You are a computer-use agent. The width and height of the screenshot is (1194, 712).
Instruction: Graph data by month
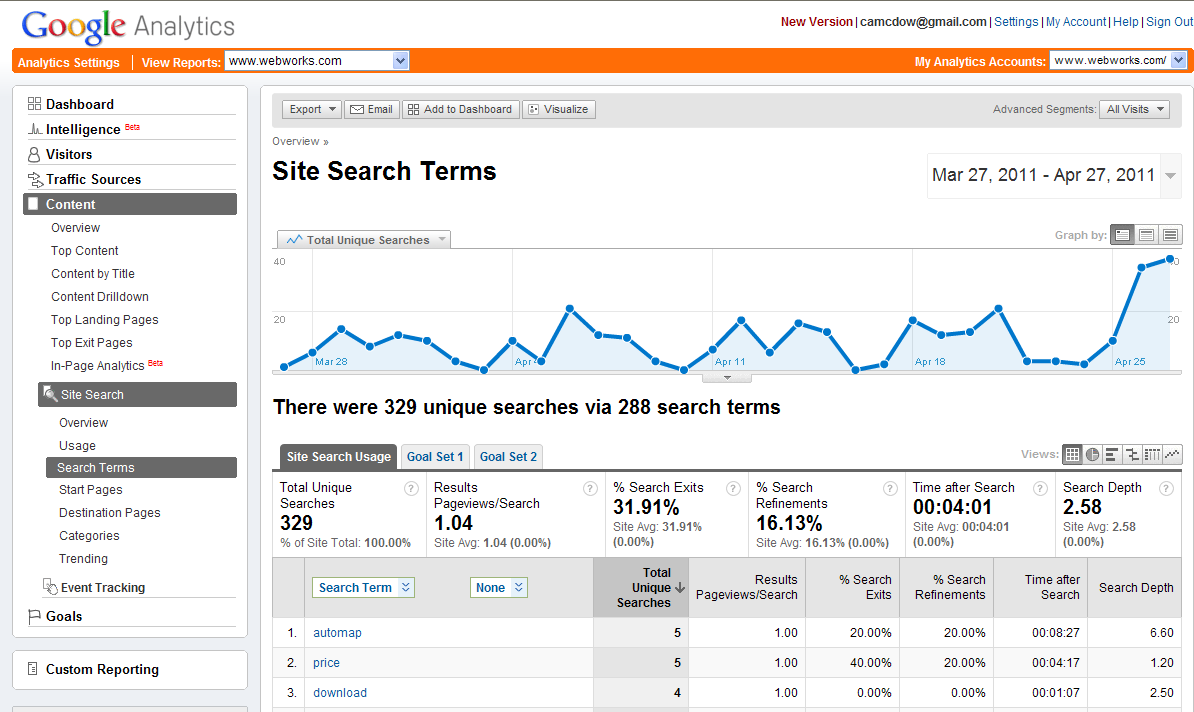(1170, 235)
